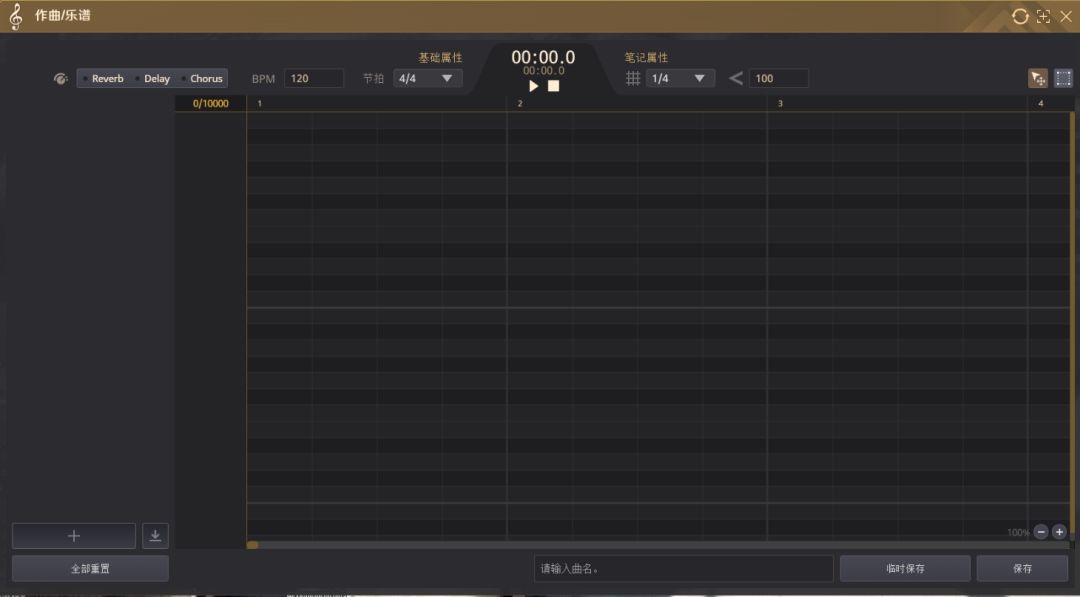Screen dimensions: 1080x597
Task: Click the 100% zoom level text
Action: 1018,532
